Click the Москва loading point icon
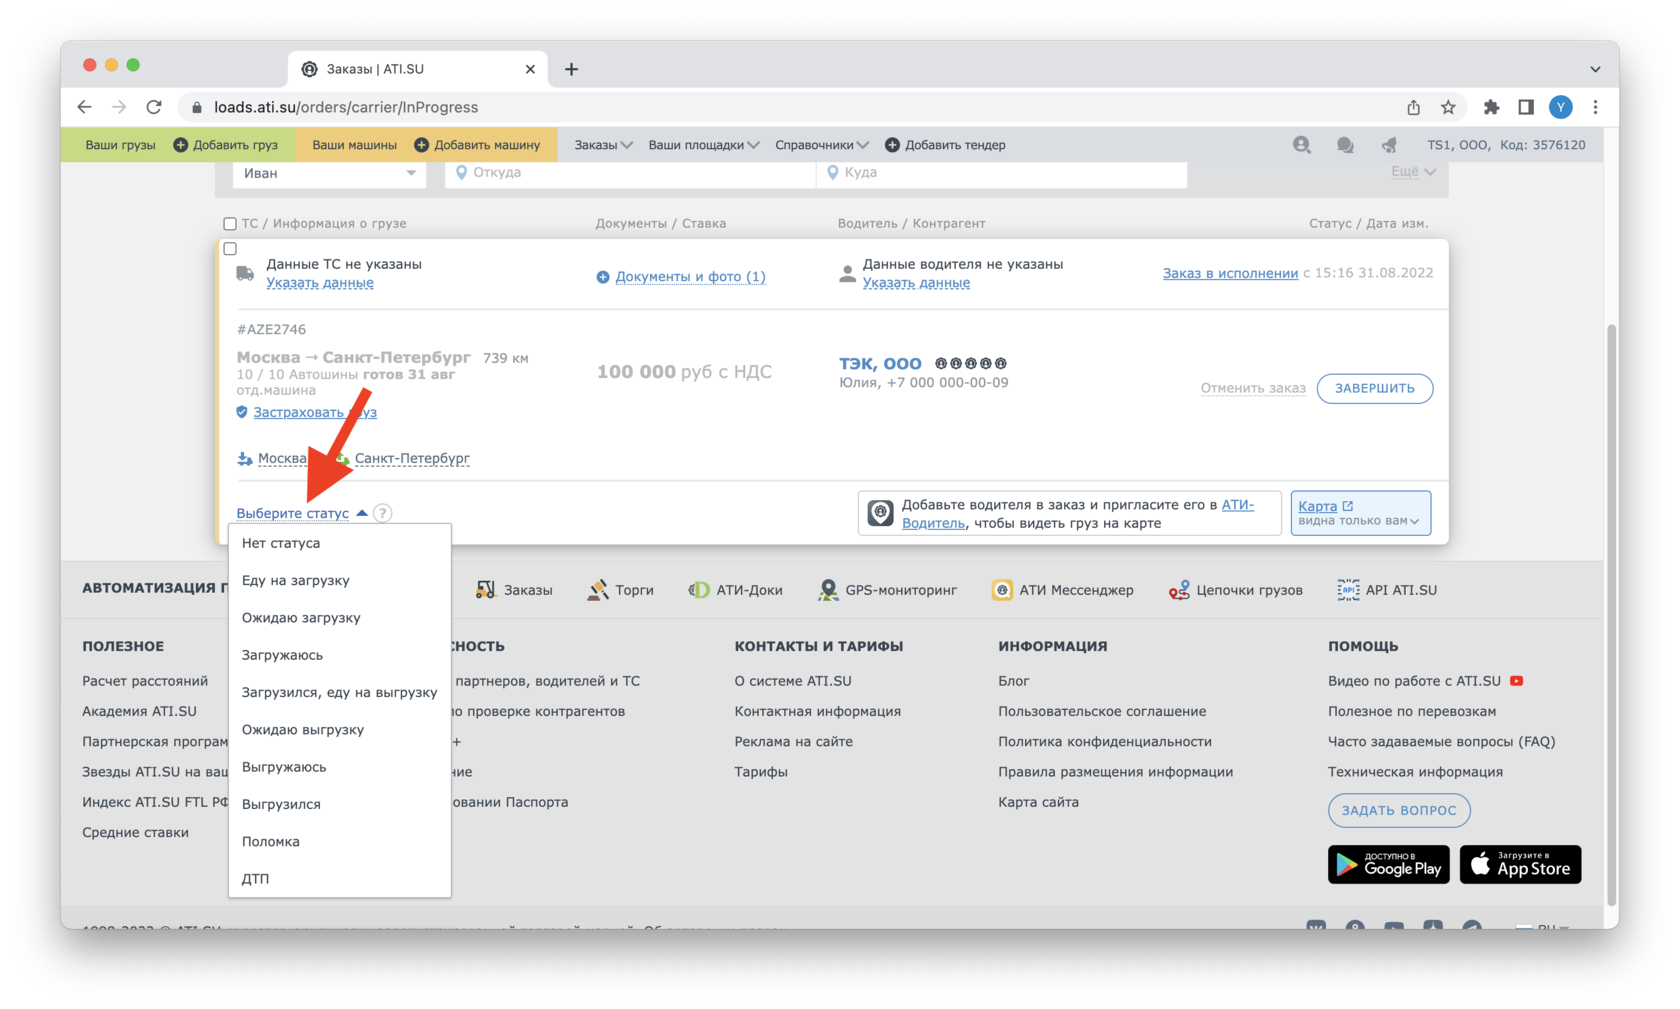 [245, 458]
